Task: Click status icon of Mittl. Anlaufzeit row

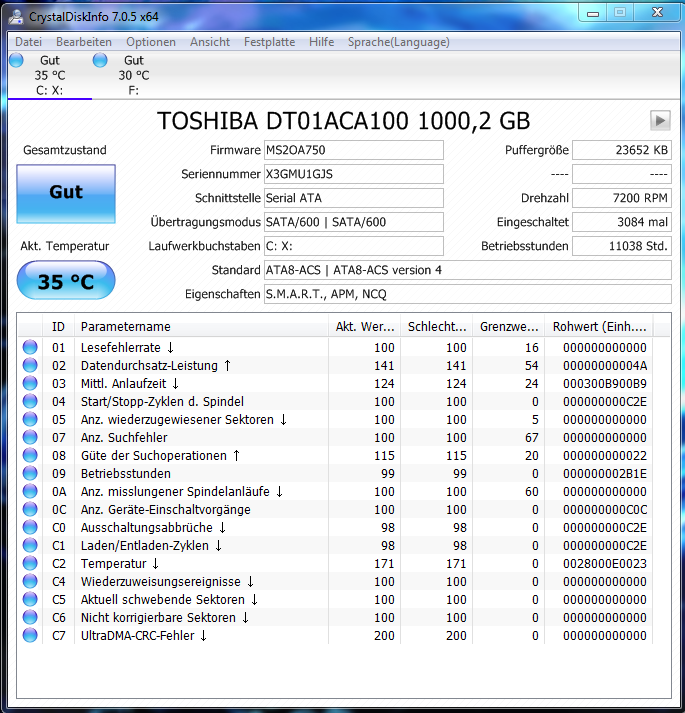Action: pos(30,383)
